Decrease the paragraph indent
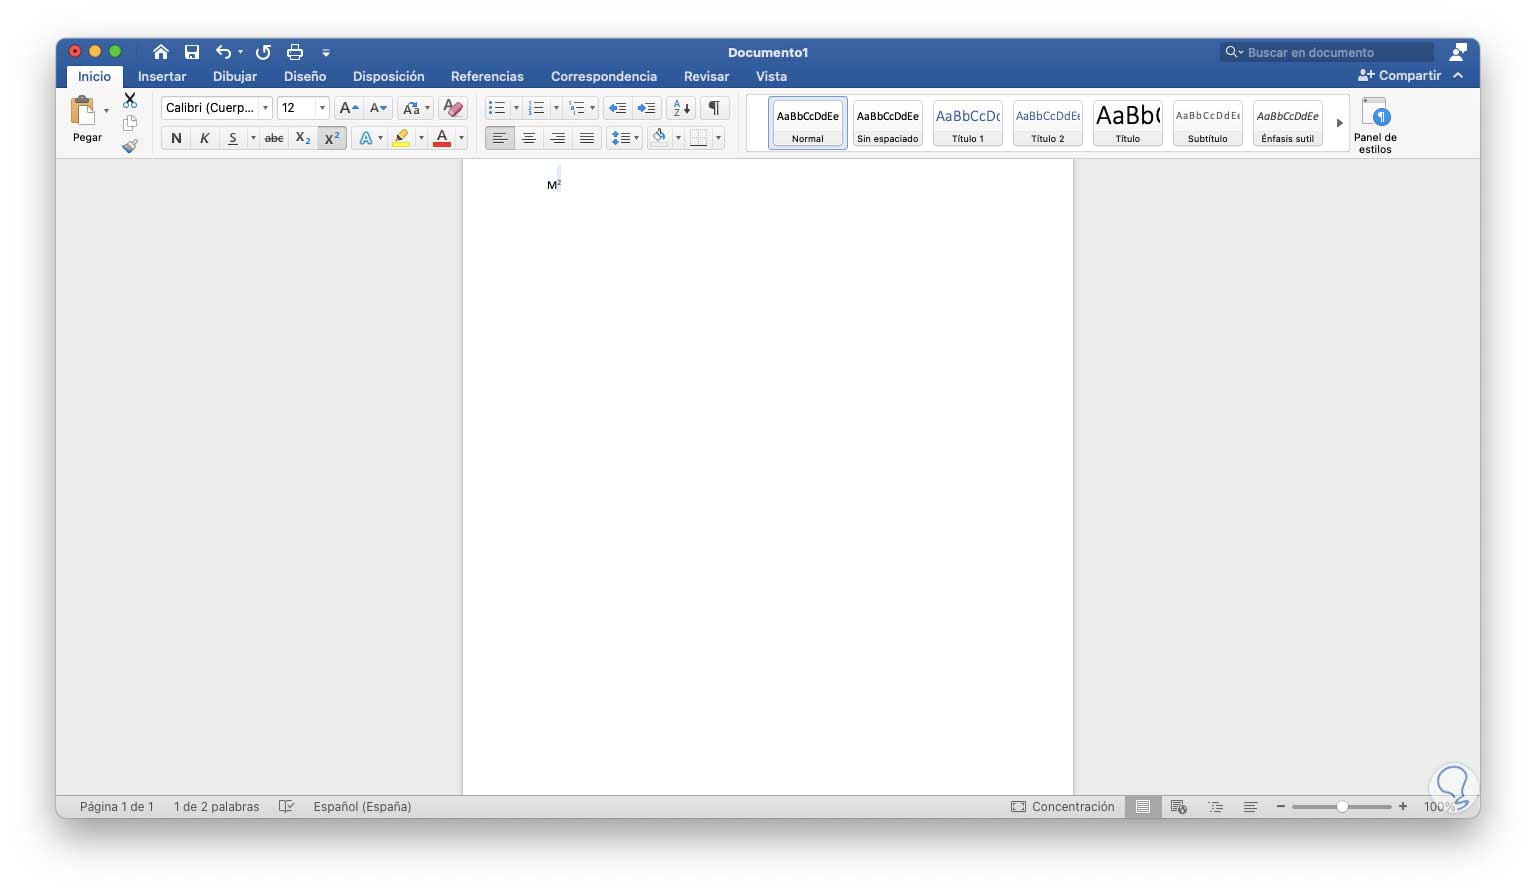The image size is (1536, 892). click(617, 108)
